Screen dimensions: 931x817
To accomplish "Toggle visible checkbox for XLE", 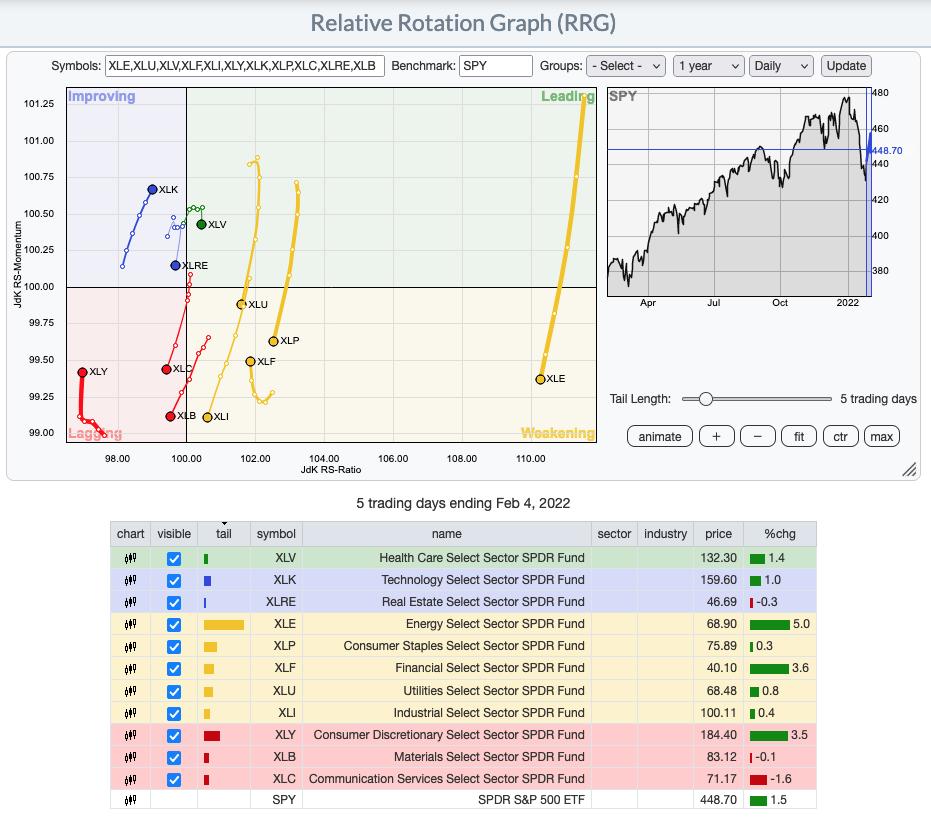I will pos(174,625).
